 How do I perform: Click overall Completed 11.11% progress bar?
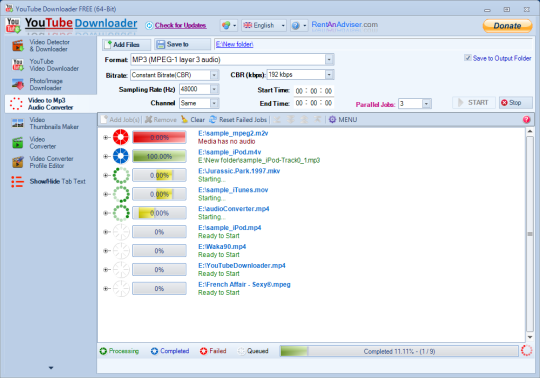(399, 351)
